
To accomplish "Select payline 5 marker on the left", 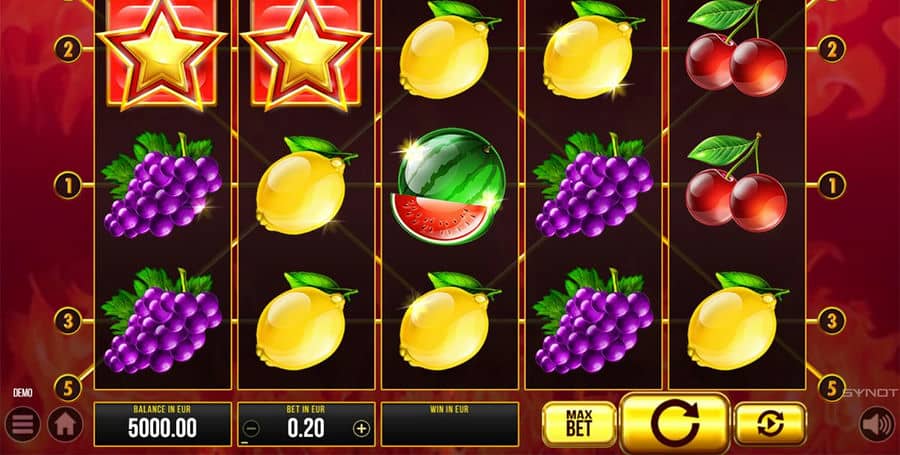I will click(68, 388).
